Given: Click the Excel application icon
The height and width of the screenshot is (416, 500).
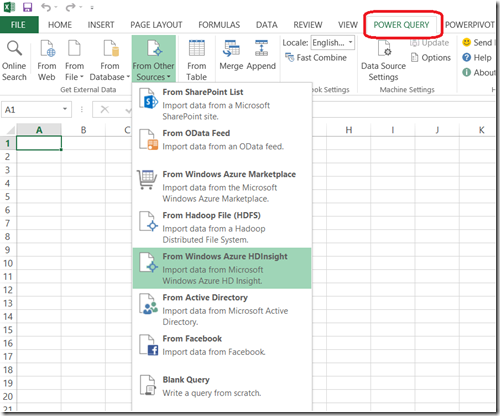Looking at the screenshot, I should click(x=9, y=7).
